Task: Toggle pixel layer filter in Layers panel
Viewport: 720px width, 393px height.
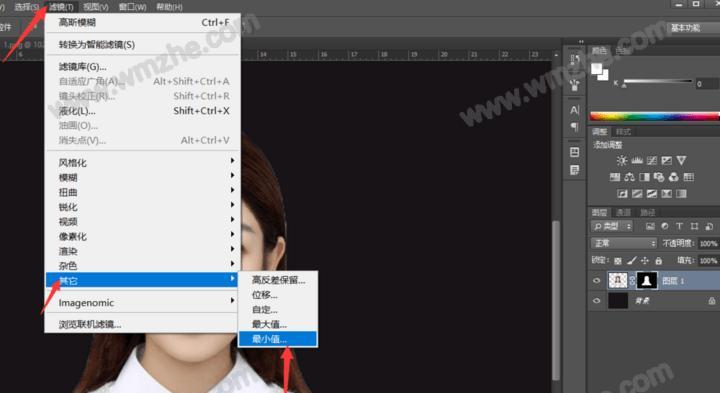Action: (650, 226)
